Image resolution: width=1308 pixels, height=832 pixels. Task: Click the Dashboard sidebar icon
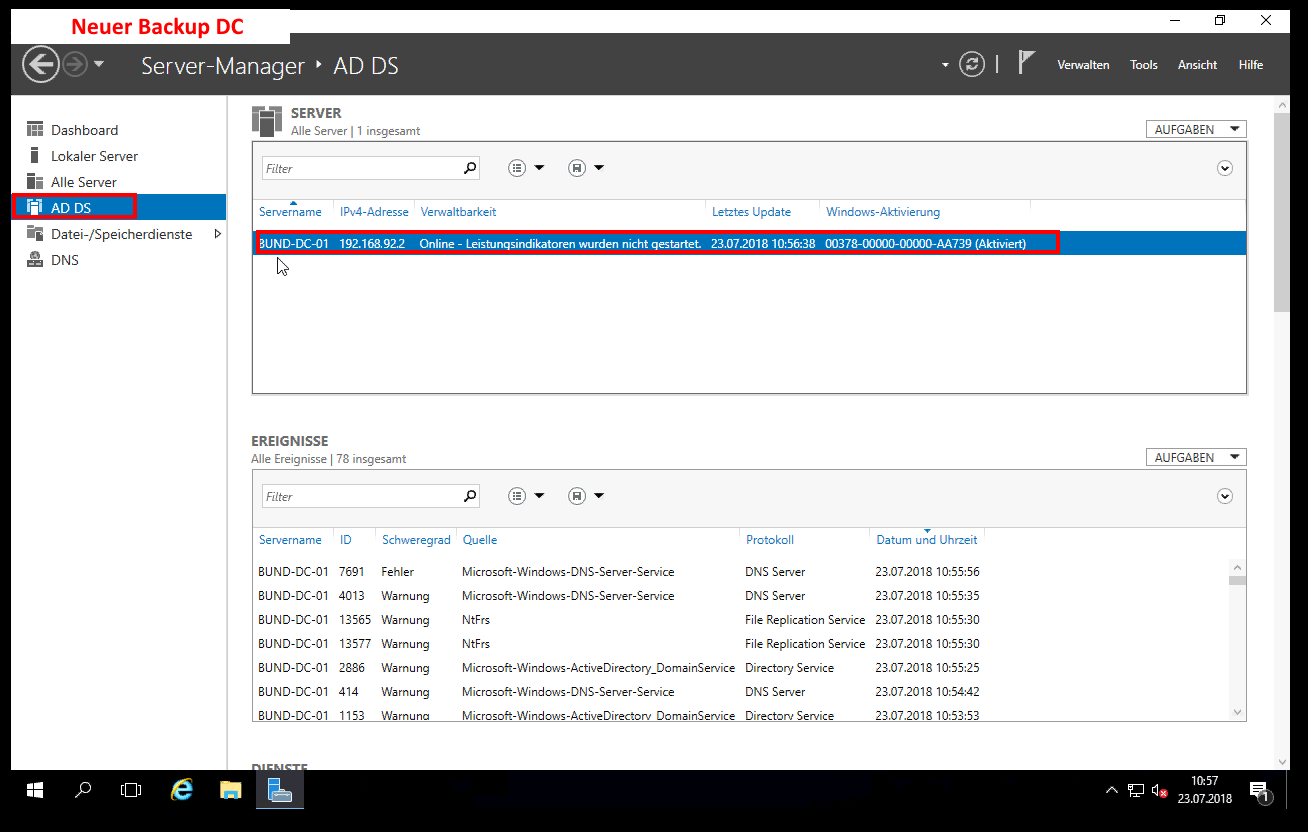[35, 130]
